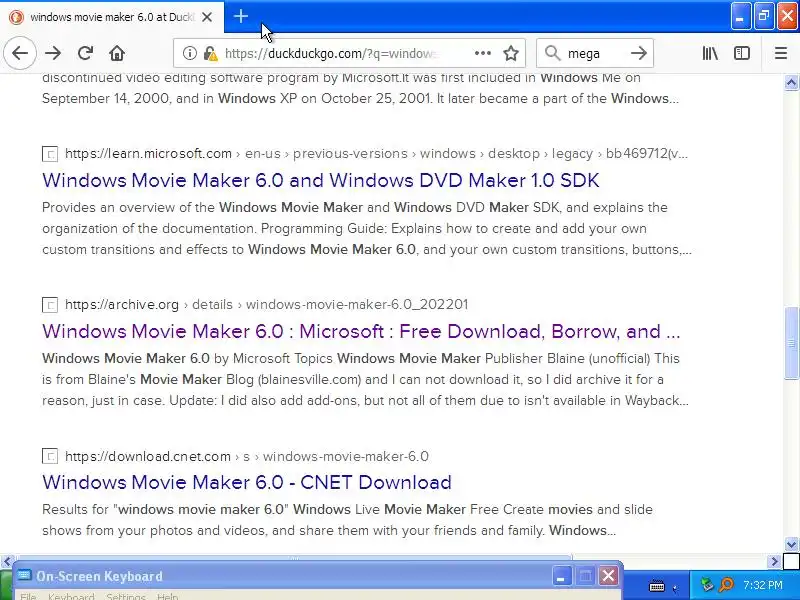Click the archive.org details URL breadcrumb
The height and width of the screenshot is (600, 800).
[x=266, y=305]
